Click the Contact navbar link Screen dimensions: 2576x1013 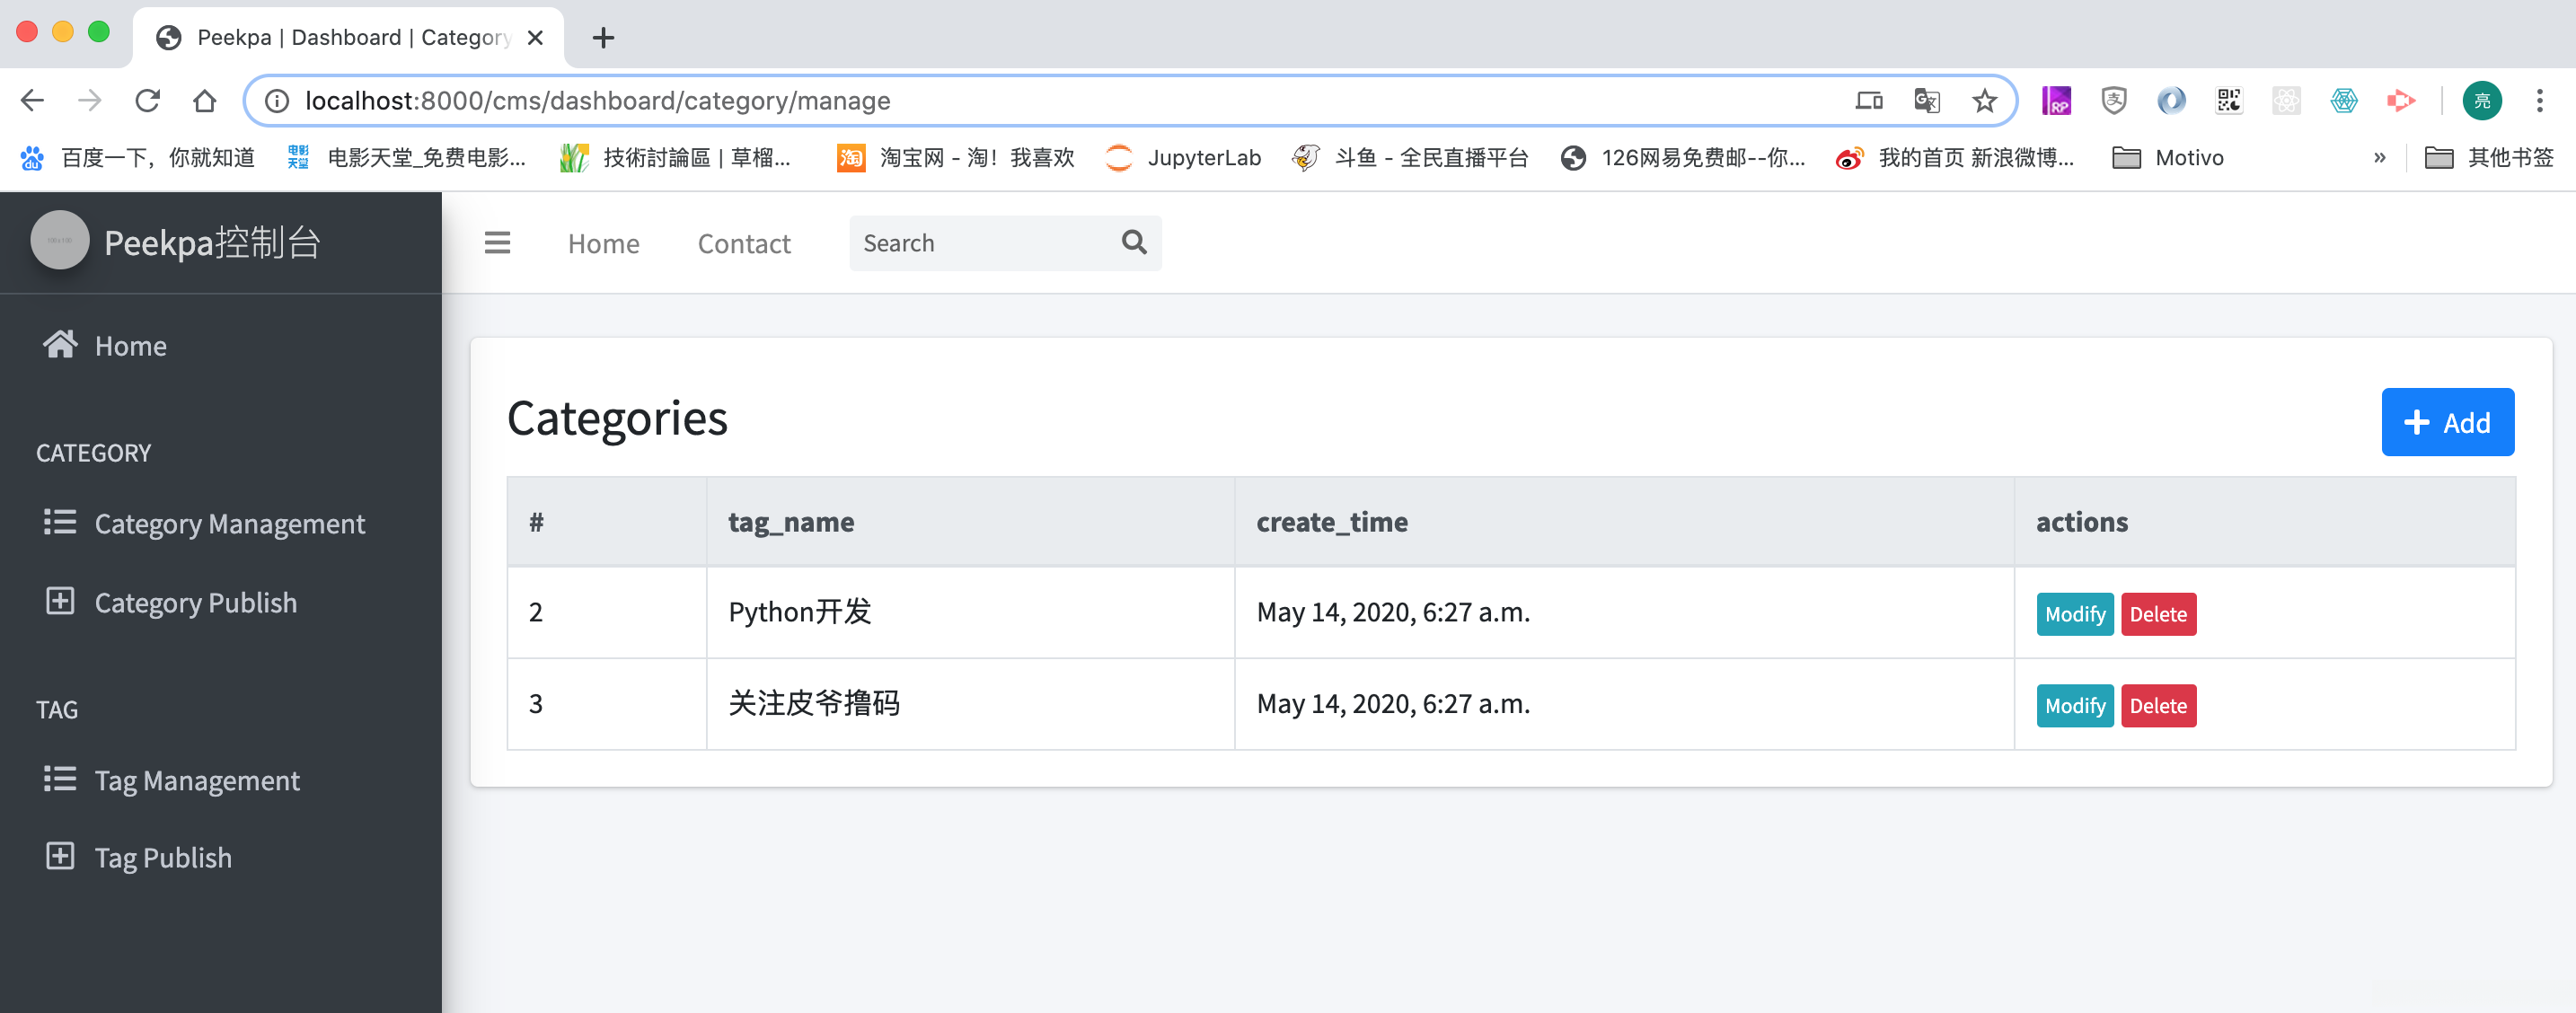coord(743,243)
